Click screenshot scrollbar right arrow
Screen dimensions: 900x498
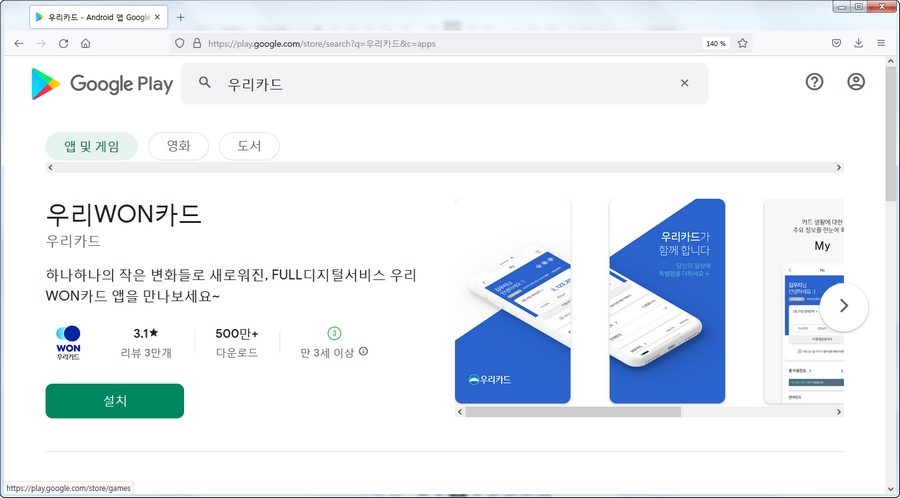pos(839,412)
